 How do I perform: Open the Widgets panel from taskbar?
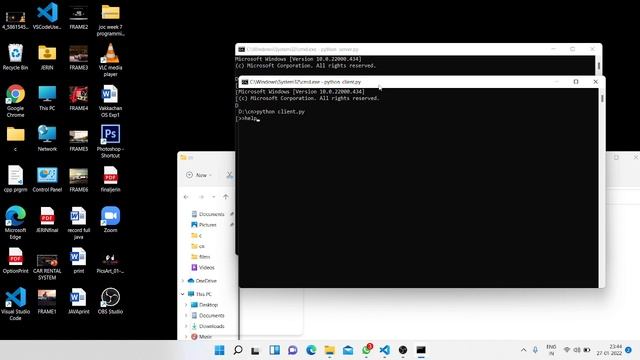point(274,350)
